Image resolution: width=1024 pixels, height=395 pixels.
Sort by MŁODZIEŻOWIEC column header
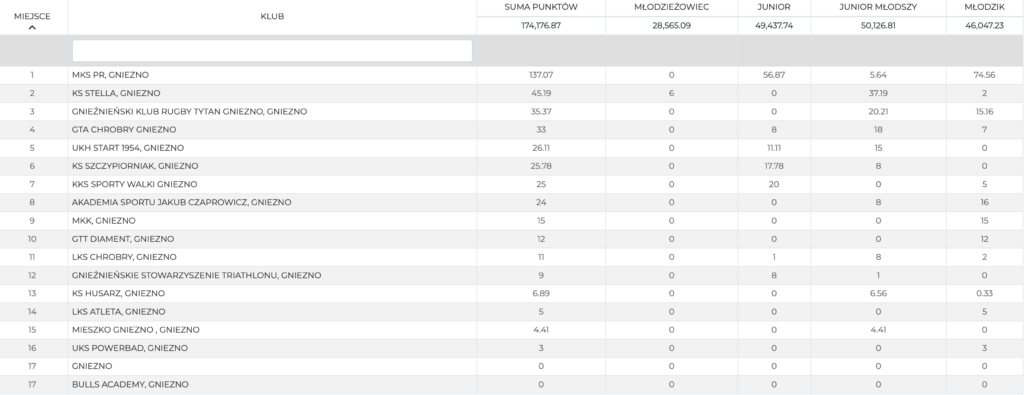(x=671, y=7)
